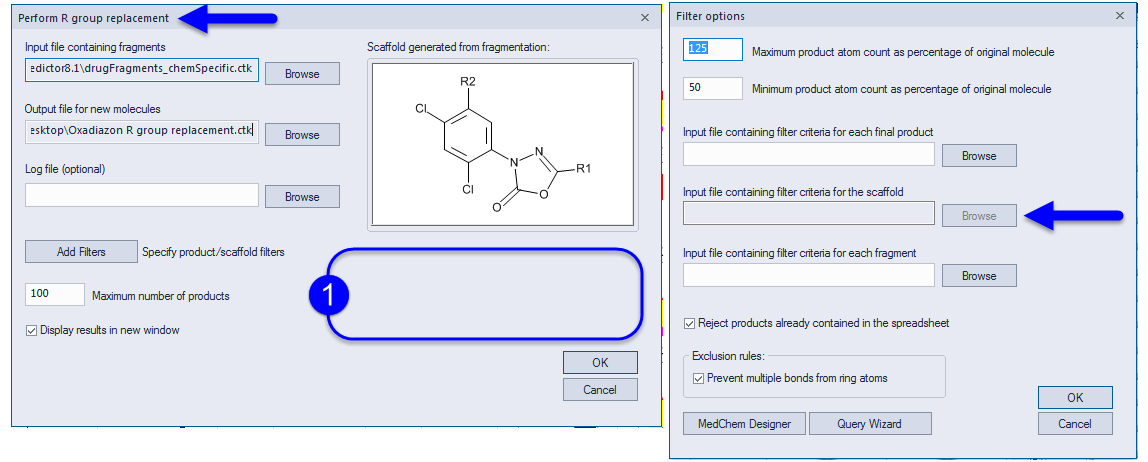1148x462 pixels.
Task: Click the Add Filters button
Action: [81, 252]
